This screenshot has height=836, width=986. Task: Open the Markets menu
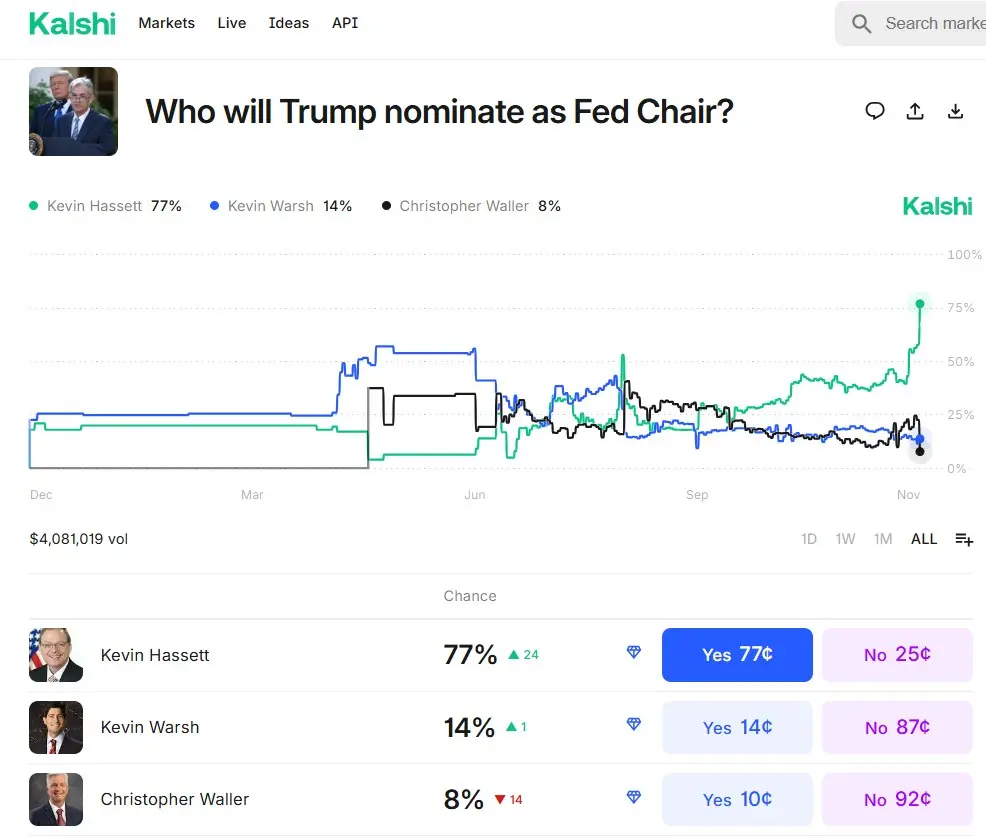pos(167,23)
